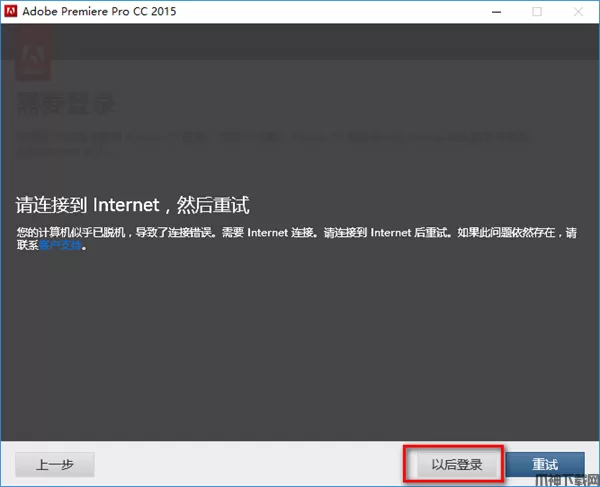The height and width of the screenshot is (487, 600).
Task: Click the Adobe Premiere Pro CC 2015 title text
Action: (99, 11)
